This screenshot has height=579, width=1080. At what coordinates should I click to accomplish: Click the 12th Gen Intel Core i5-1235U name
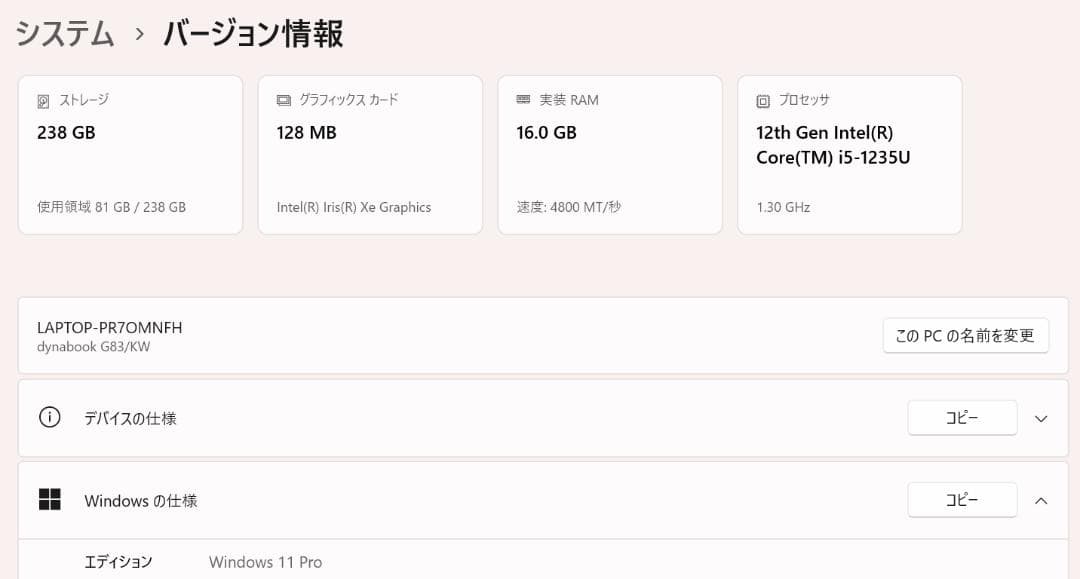coord(833,145)
